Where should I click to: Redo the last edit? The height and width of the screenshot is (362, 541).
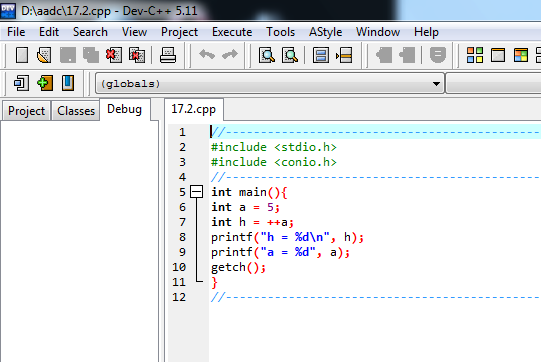230,55
